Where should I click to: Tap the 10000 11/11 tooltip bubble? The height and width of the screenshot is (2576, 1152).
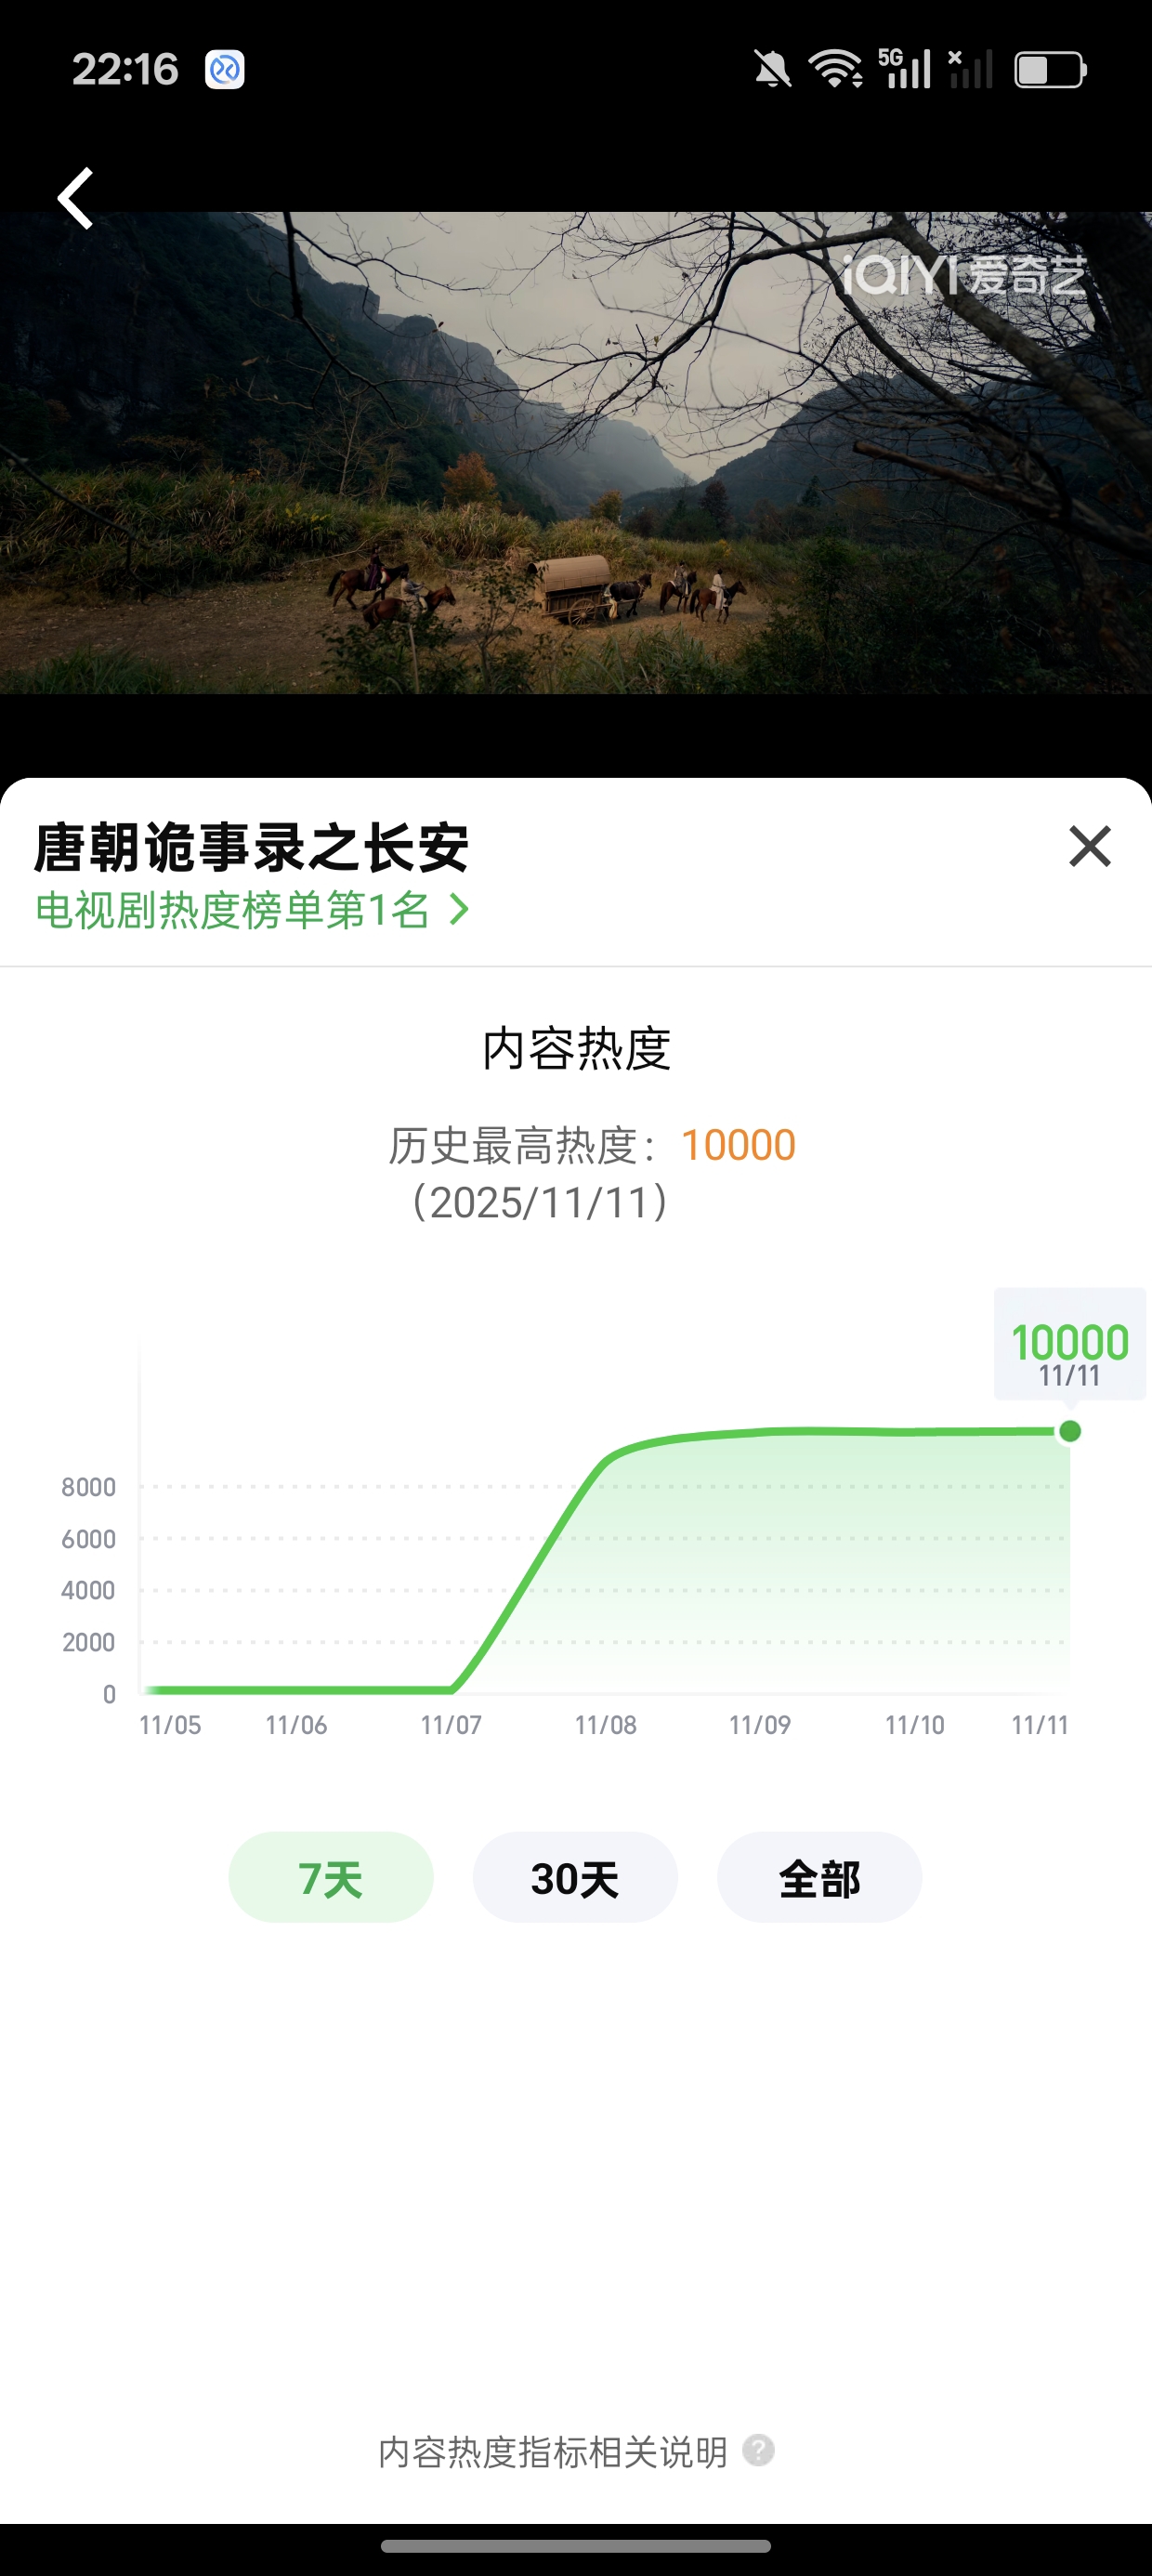1069,1344
